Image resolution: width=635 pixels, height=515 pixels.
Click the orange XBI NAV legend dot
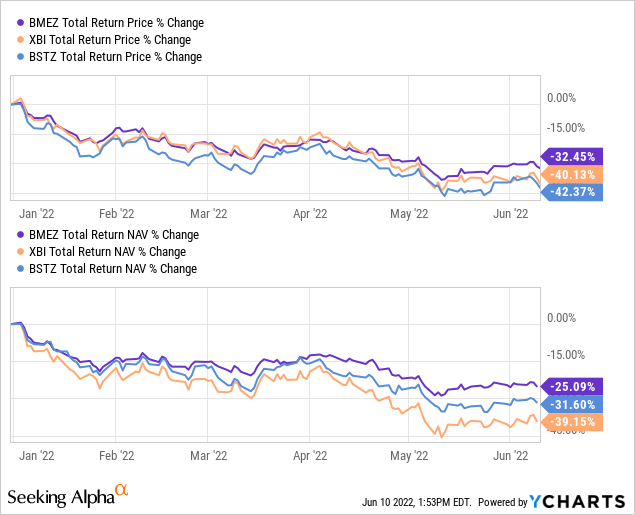20,252
